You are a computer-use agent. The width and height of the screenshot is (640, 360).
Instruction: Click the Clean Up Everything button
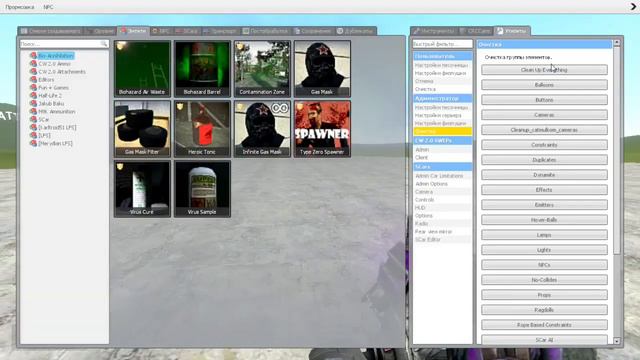(544, 70)
